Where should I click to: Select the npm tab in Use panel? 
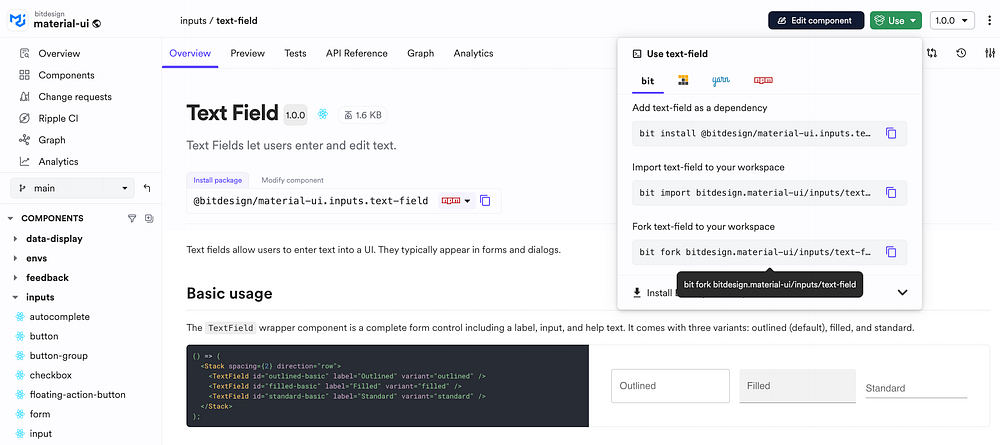pyautogui.click(x=763, y=80)
